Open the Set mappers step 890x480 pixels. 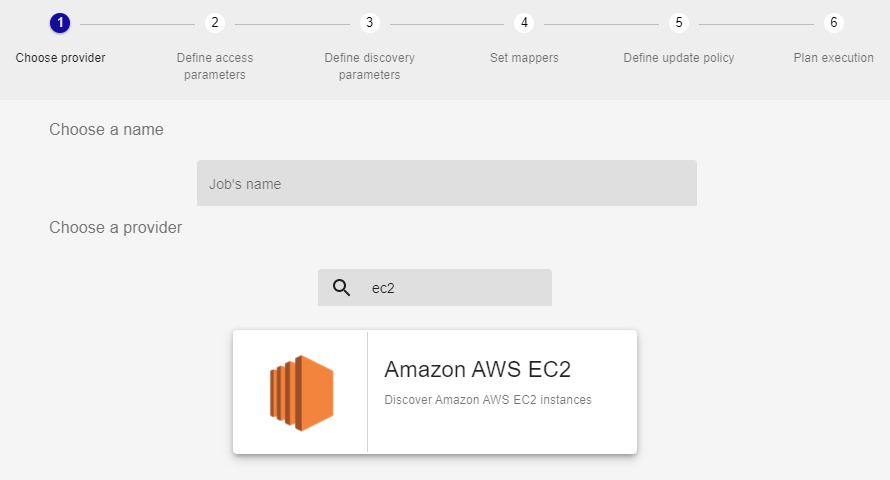point(524,58)
